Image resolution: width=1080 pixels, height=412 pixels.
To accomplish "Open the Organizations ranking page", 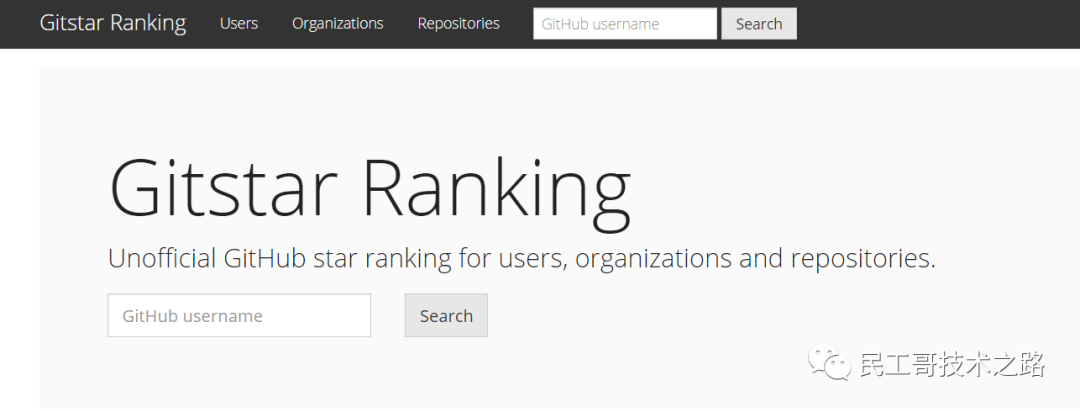I will click(338, 23).
